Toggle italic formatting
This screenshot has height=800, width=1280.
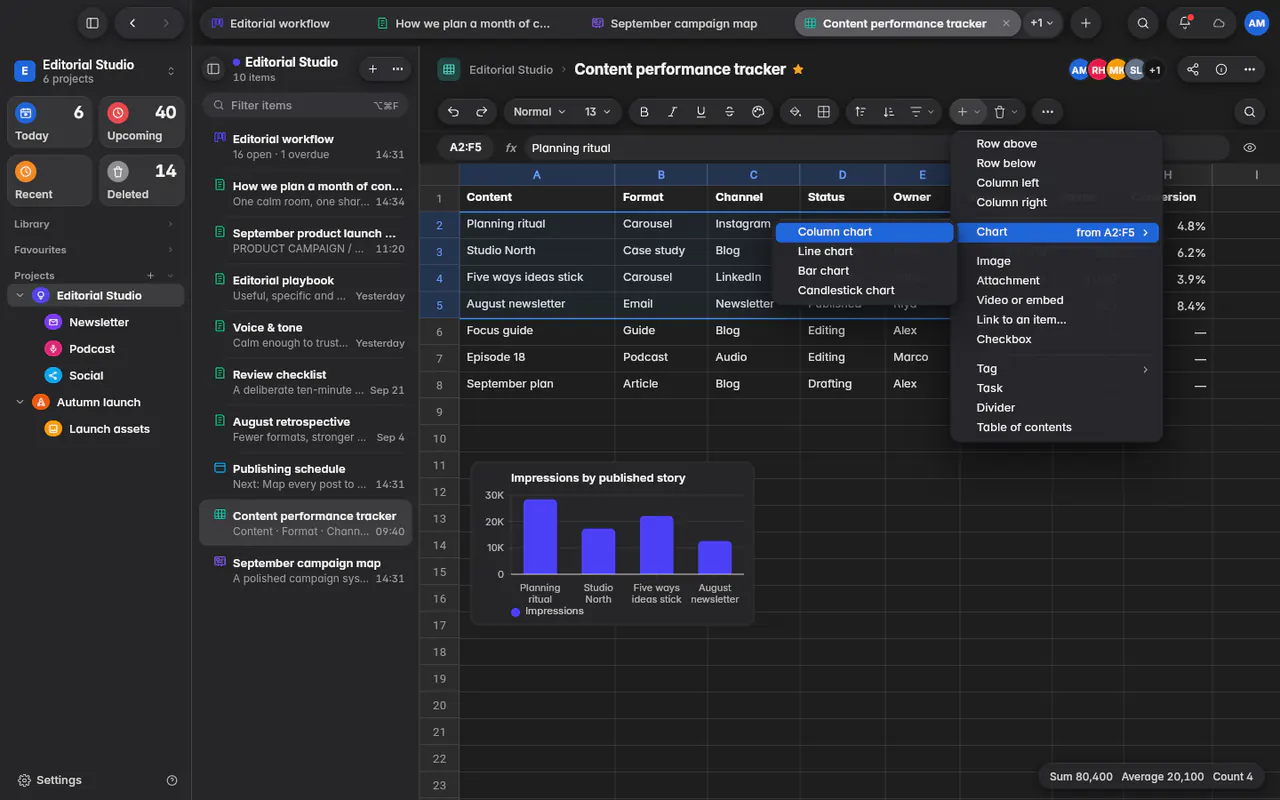coord(672,112)
